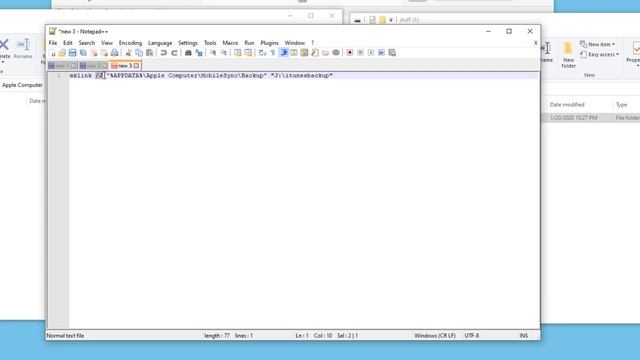The image size is (640, 360).
Task: Toggle synchronized vertical scrolling
Action: coord(238,53)
